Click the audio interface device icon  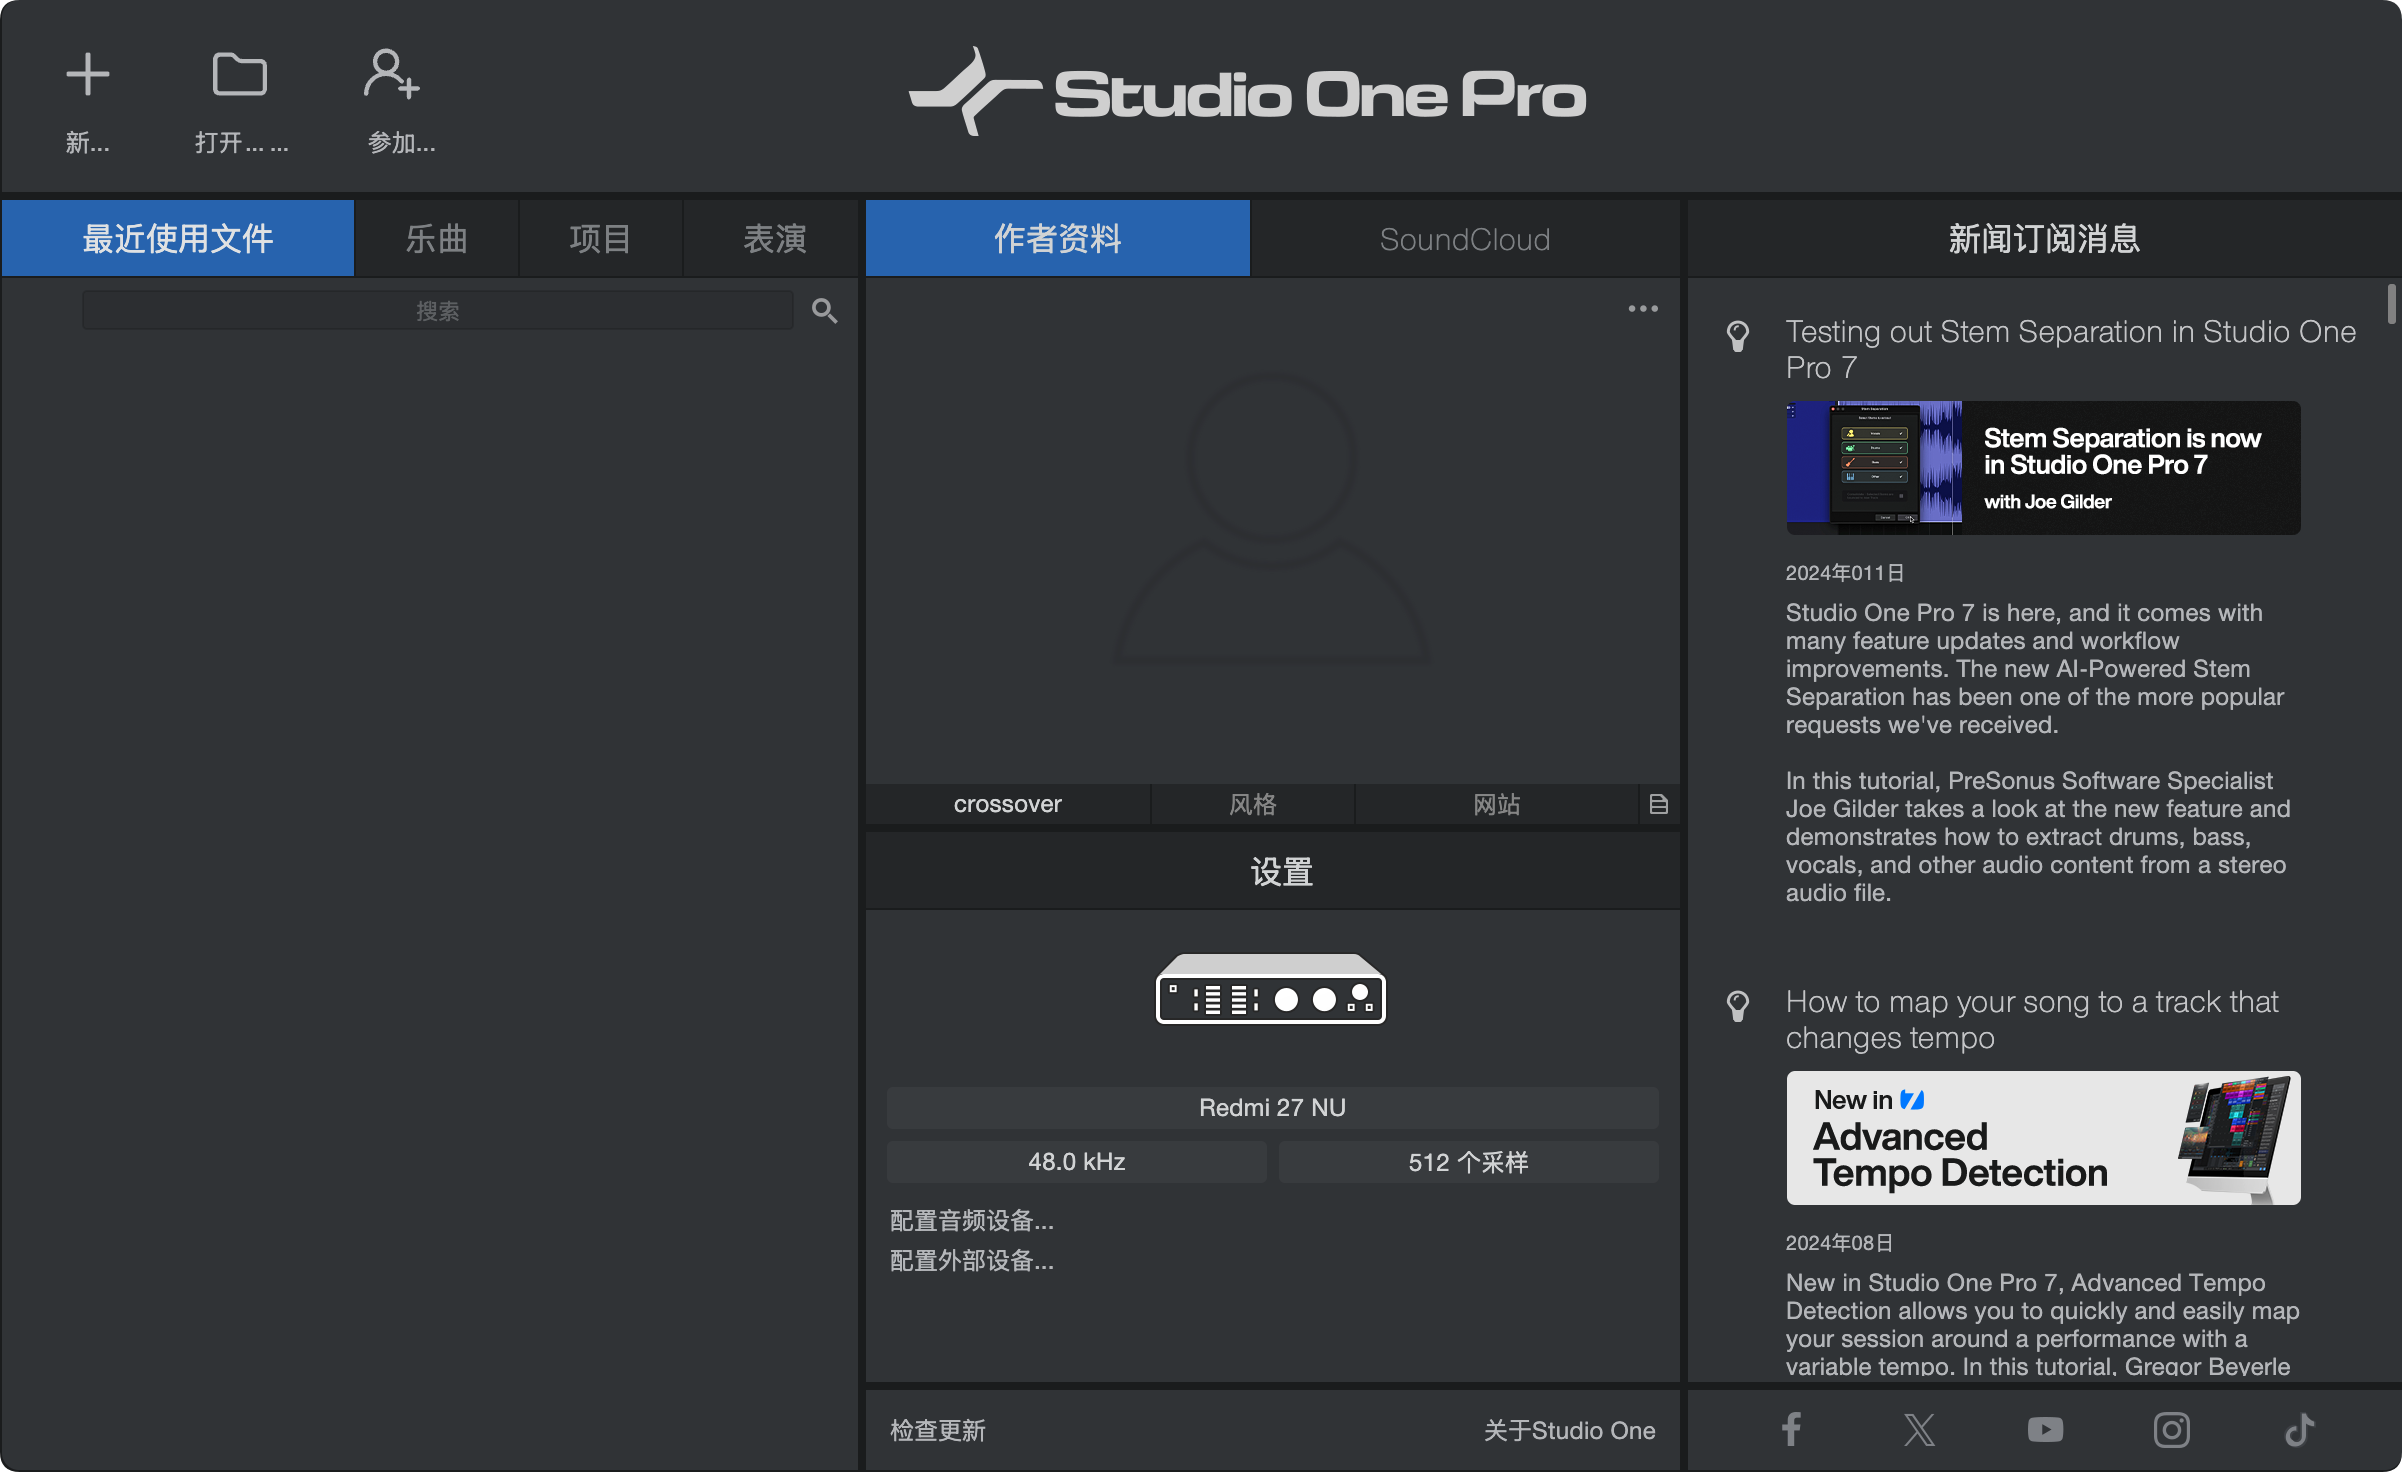pos(1271,989)
